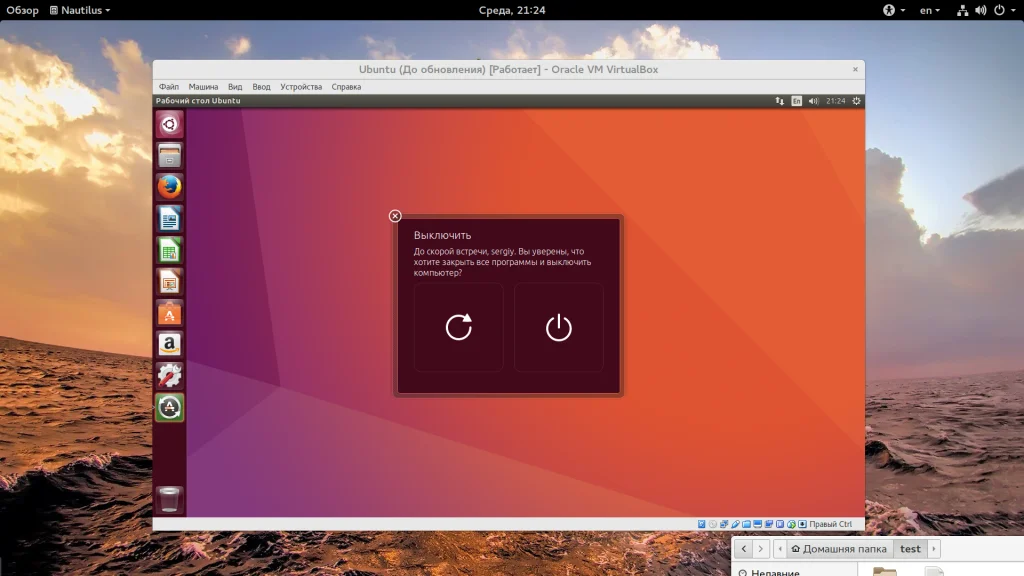Select the test folder path button

tap(910, 549)
